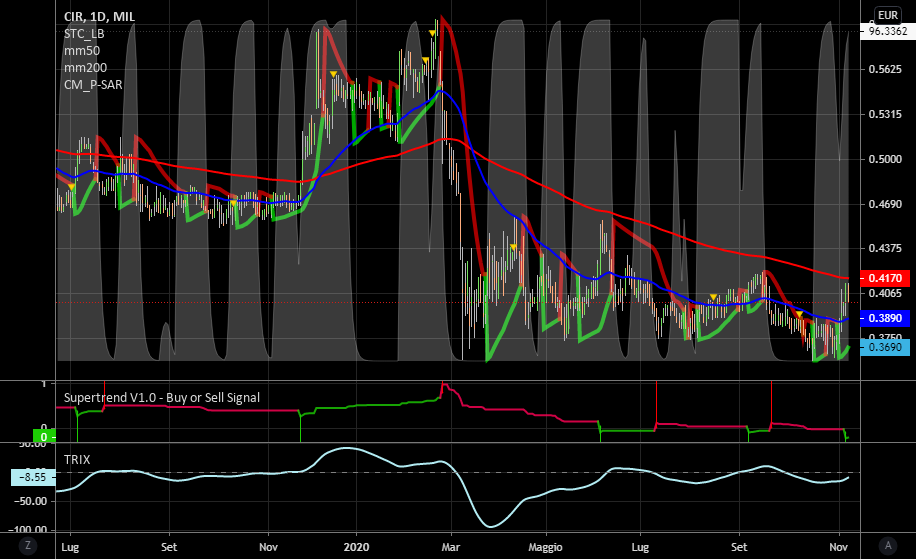Click the Mar date axis label
The height and width of the screenshot is (559, 916).
(450, 547)
